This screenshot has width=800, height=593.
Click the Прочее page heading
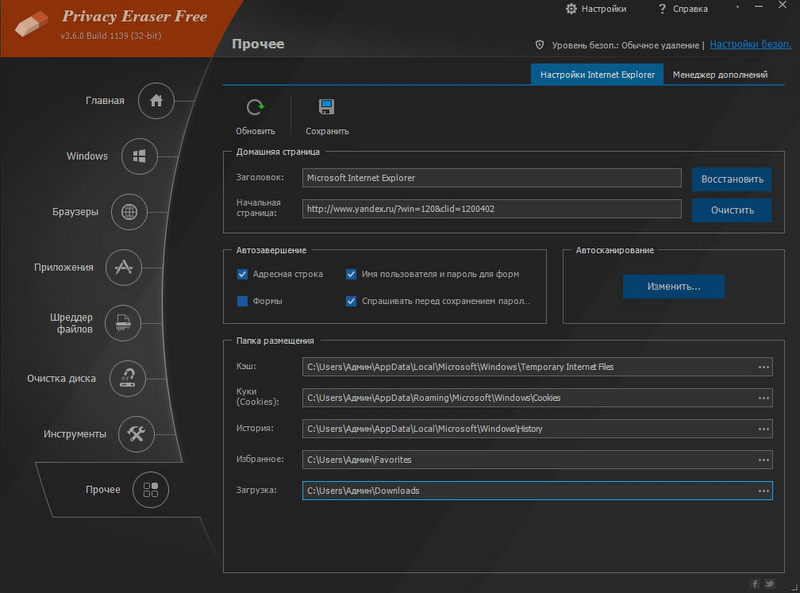258,44
